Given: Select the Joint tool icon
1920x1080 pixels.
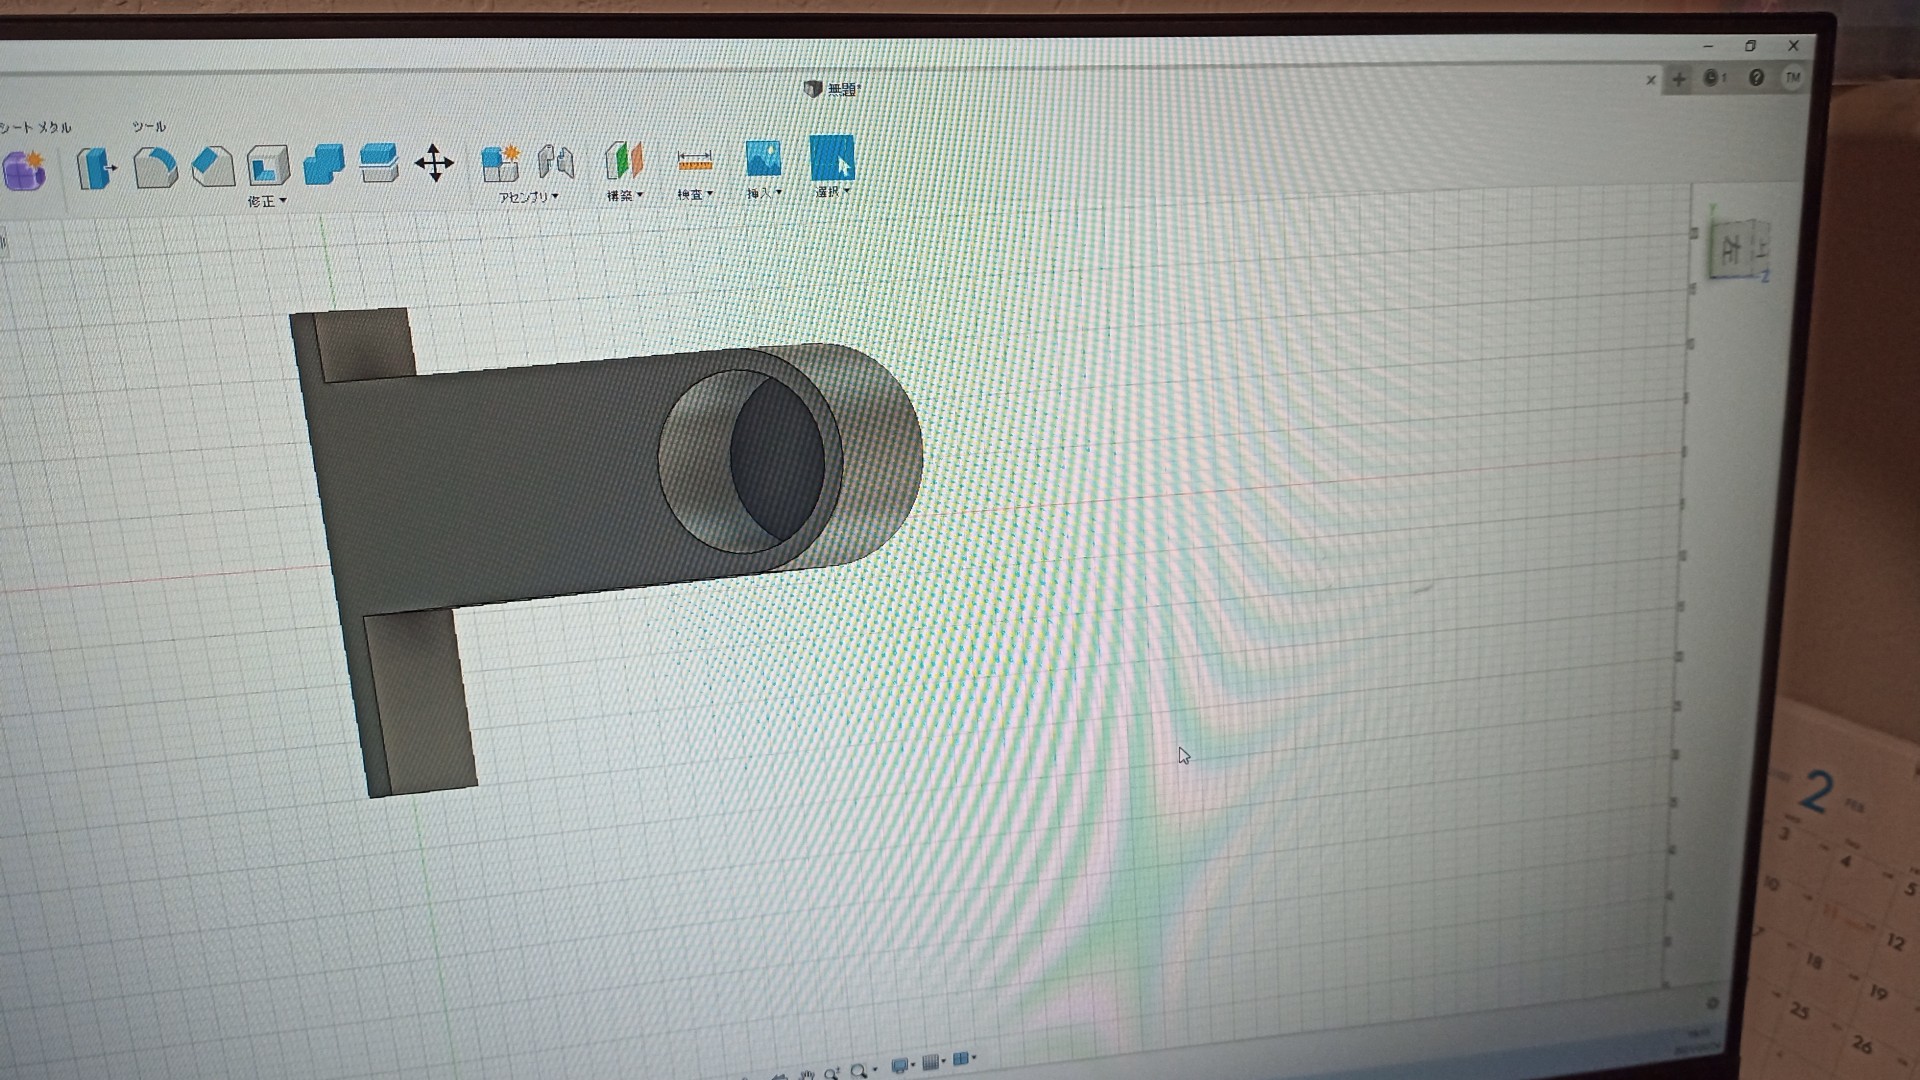Looking at the screenshot, I should coord(556,161).
